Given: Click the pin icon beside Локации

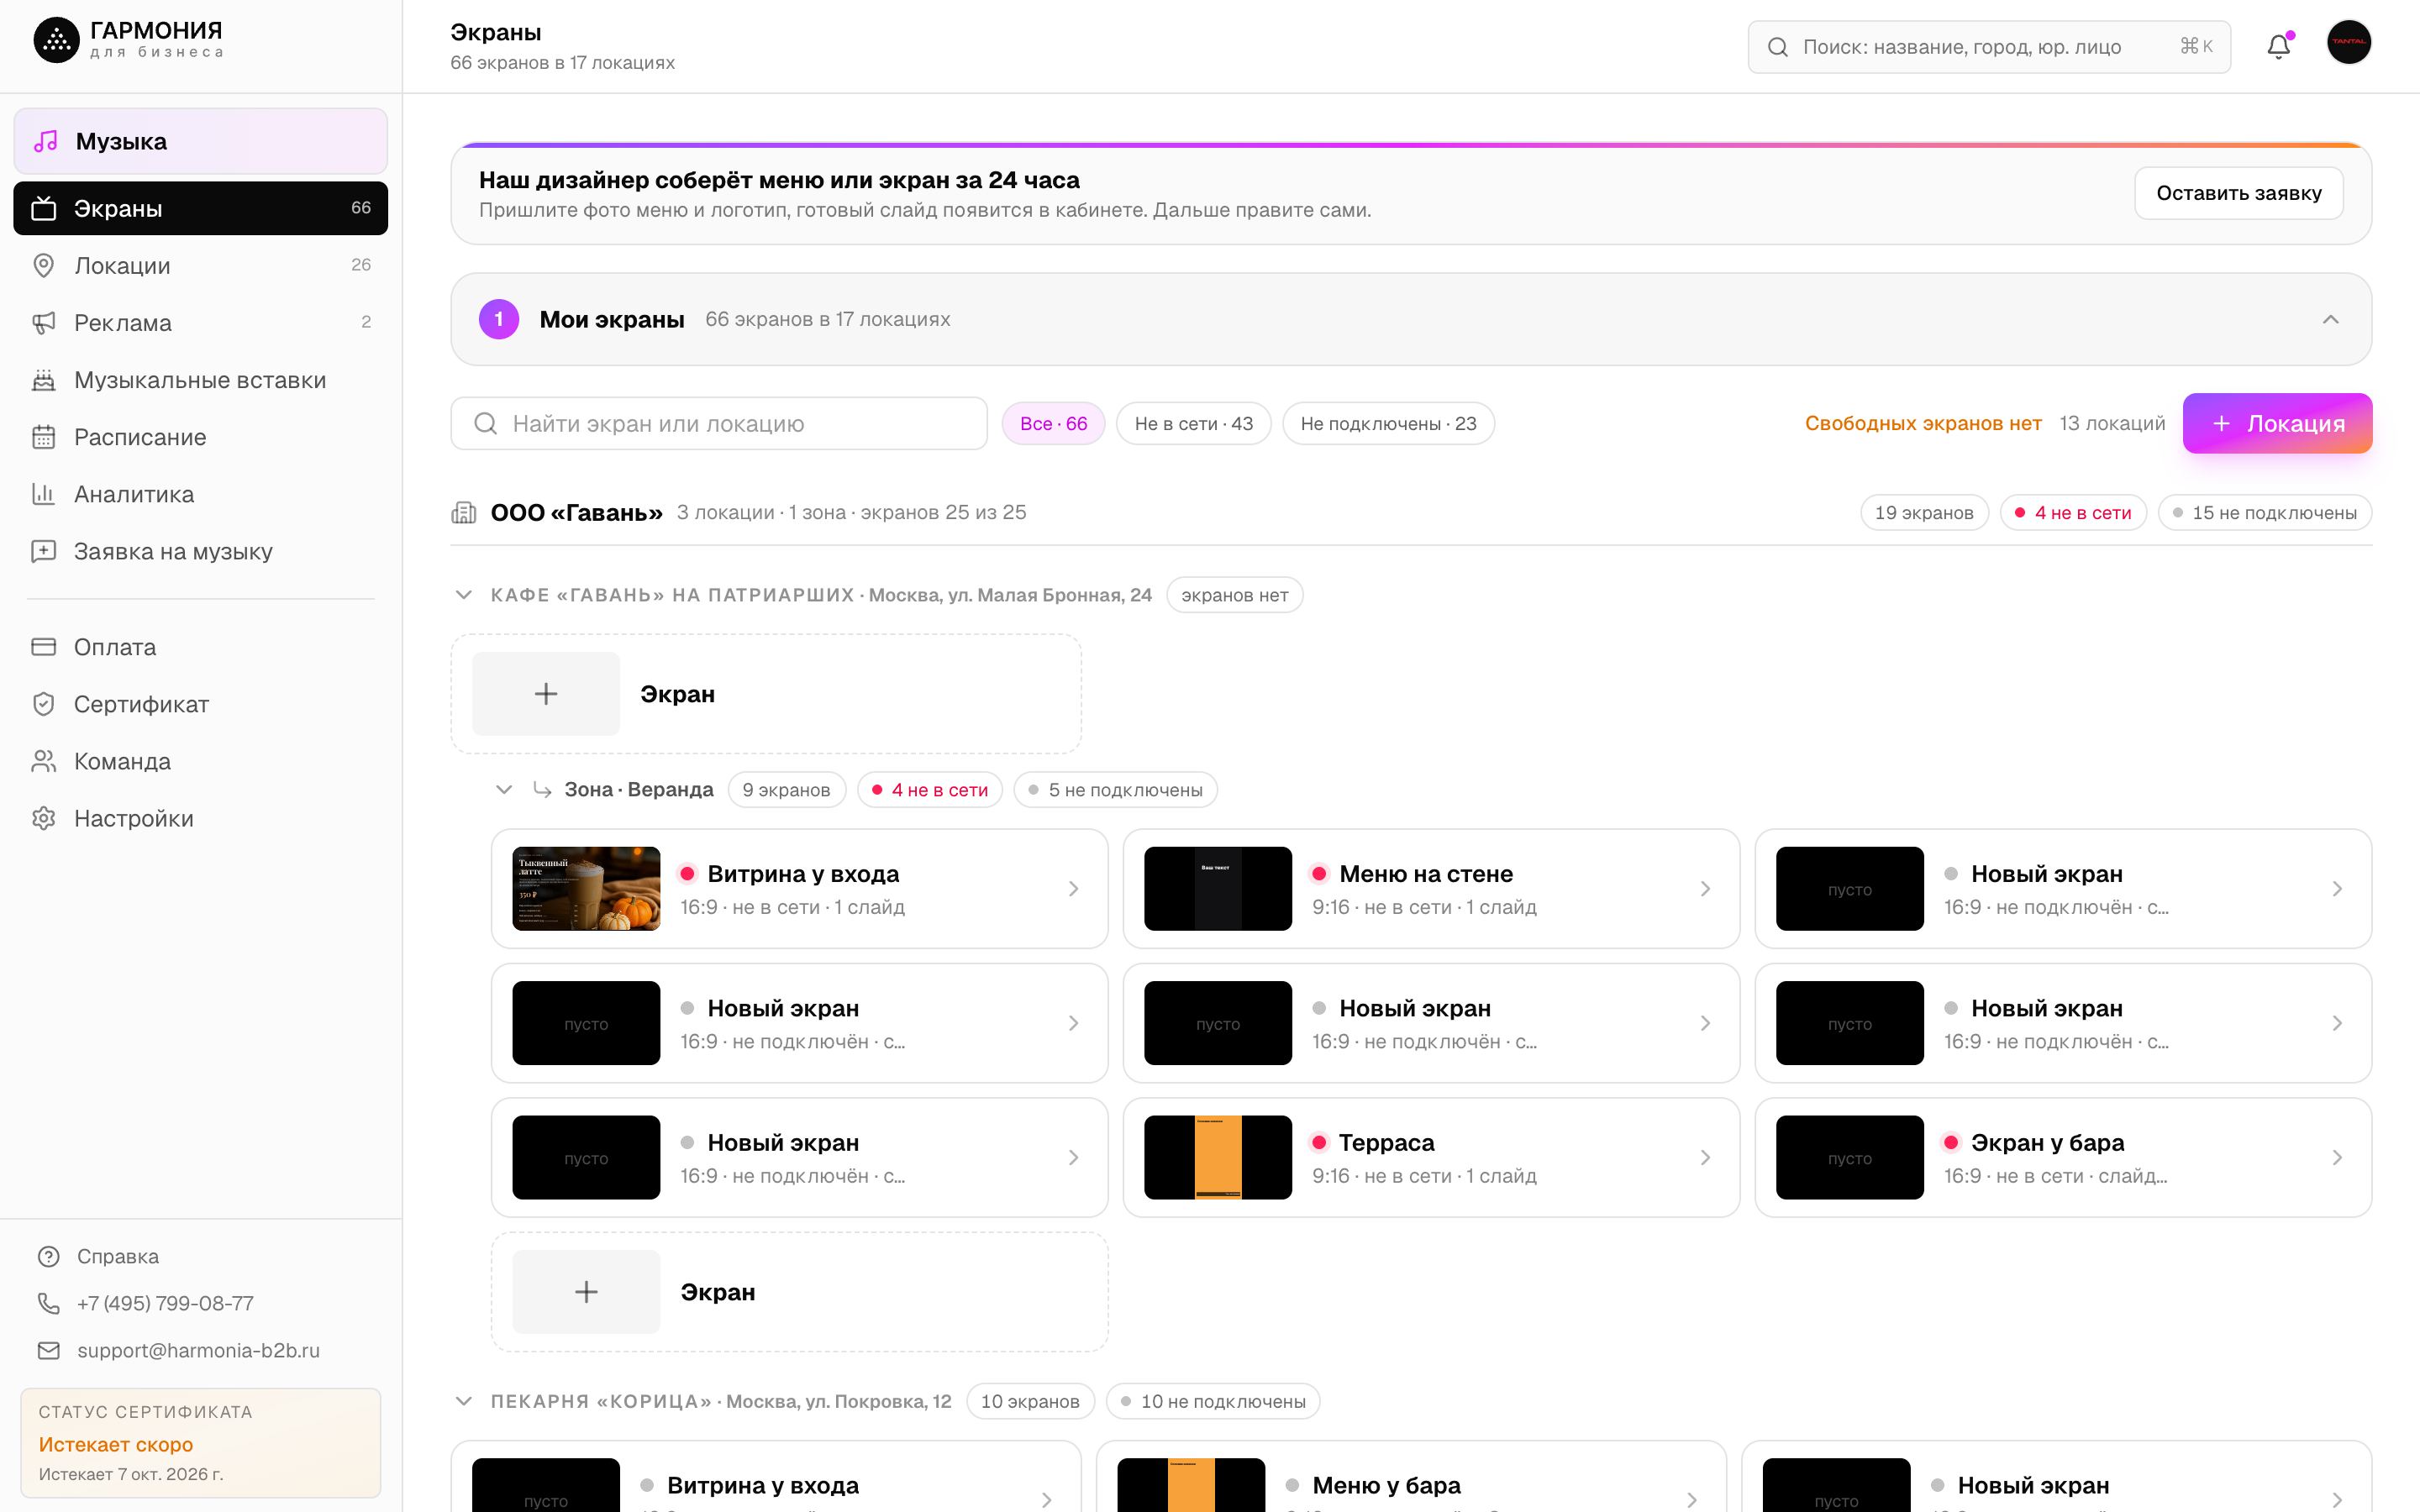Looking at the screenshot, I should click(43, 265).
